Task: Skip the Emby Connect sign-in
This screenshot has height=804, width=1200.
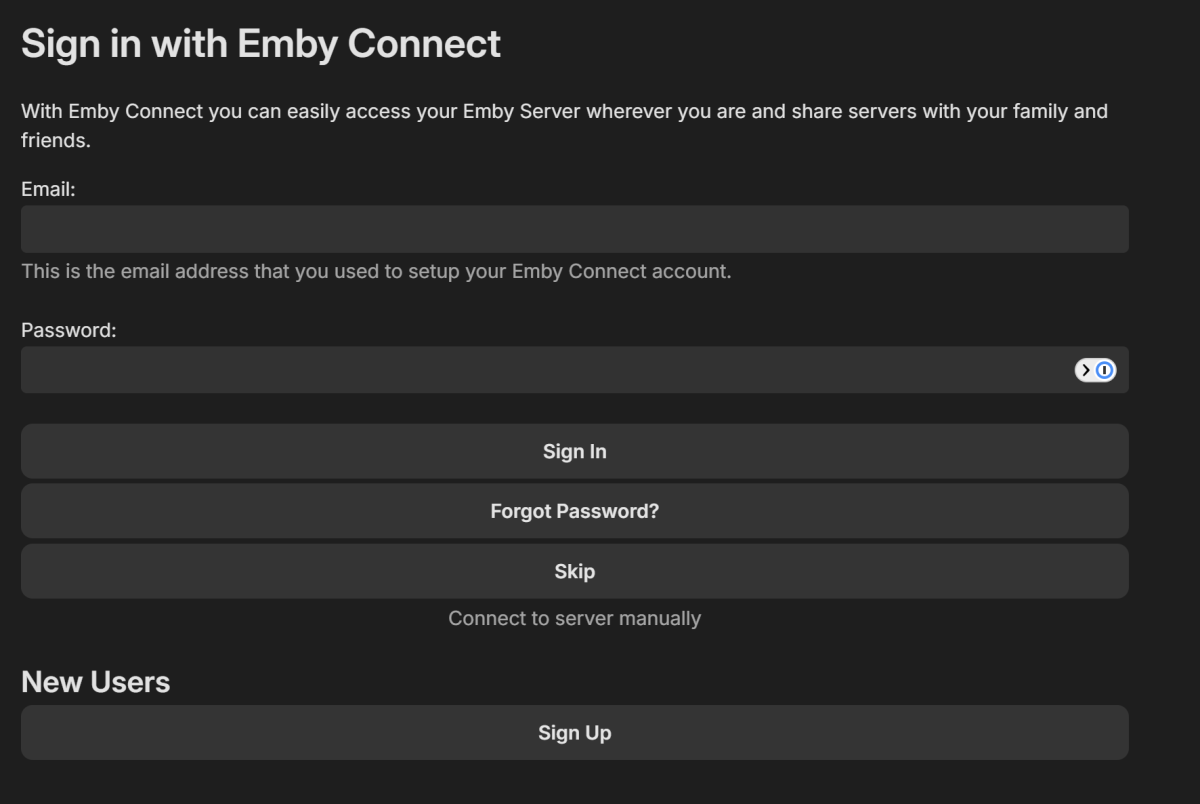Action: [x=574, y=571]
